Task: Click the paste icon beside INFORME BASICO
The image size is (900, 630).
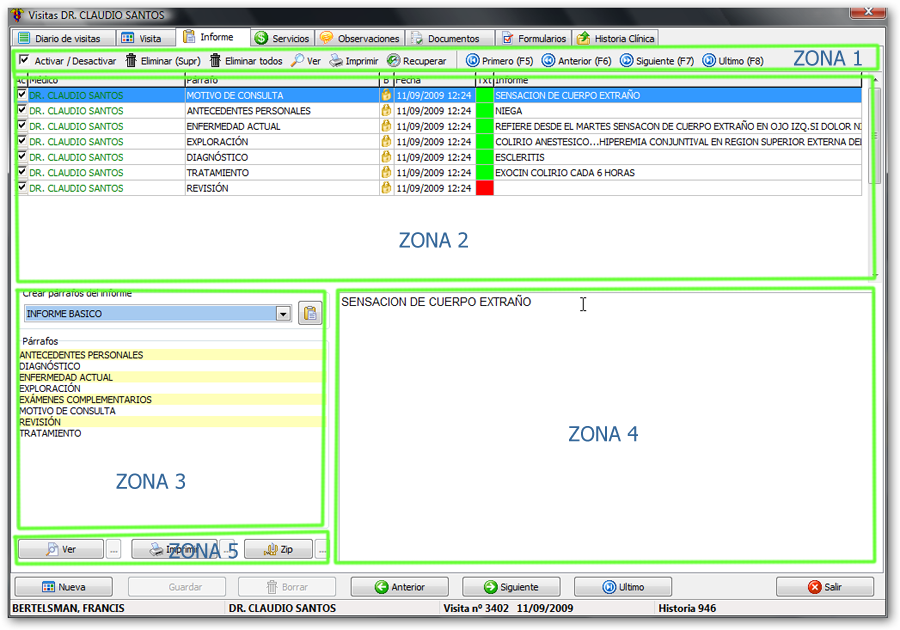Action: (311, 314)
